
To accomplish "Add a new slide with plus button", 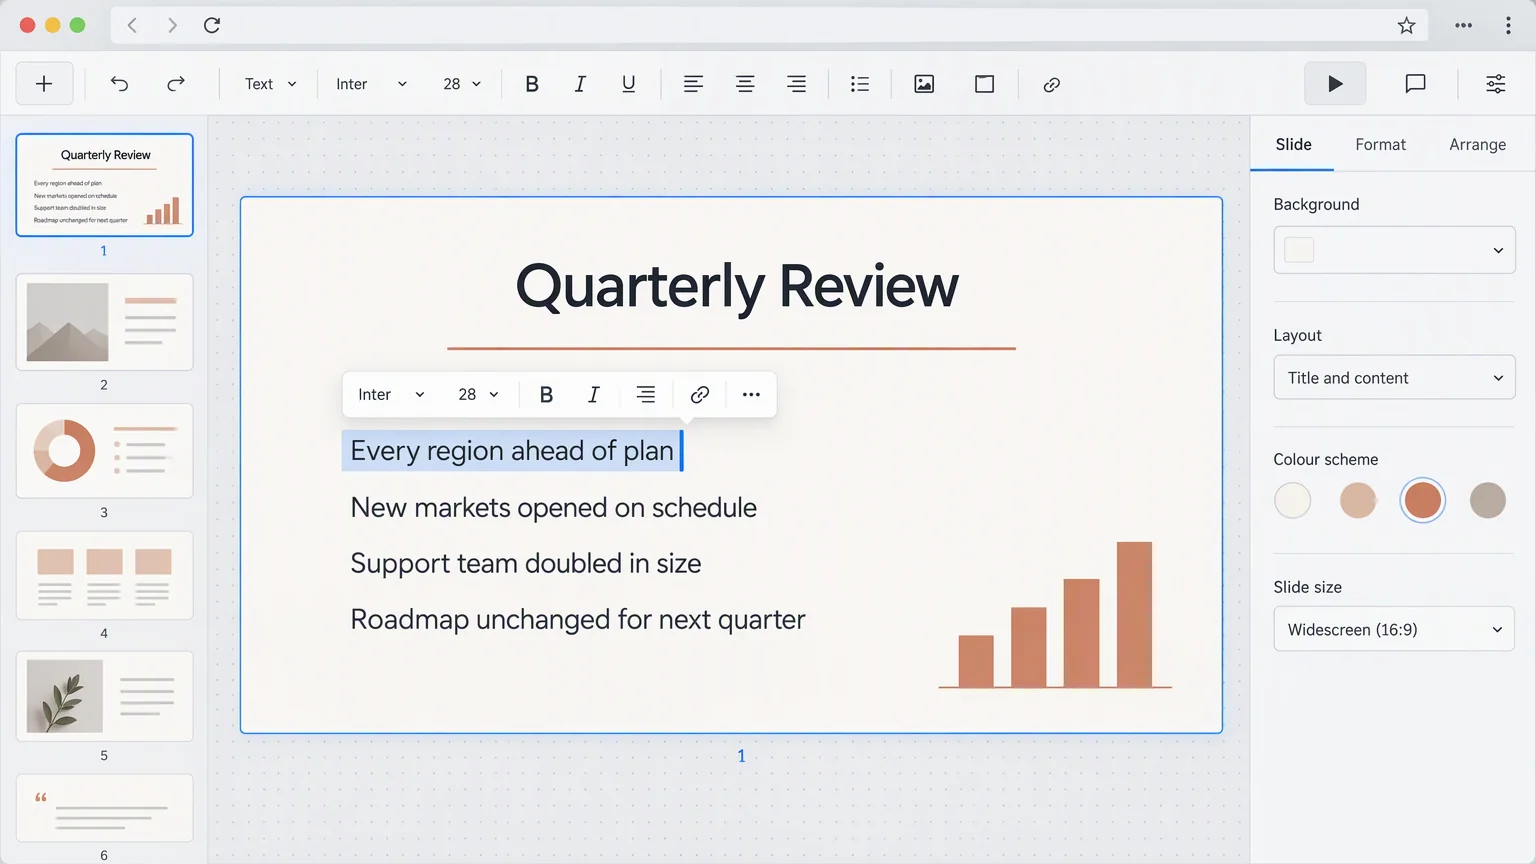I will (x=44, y=84).
